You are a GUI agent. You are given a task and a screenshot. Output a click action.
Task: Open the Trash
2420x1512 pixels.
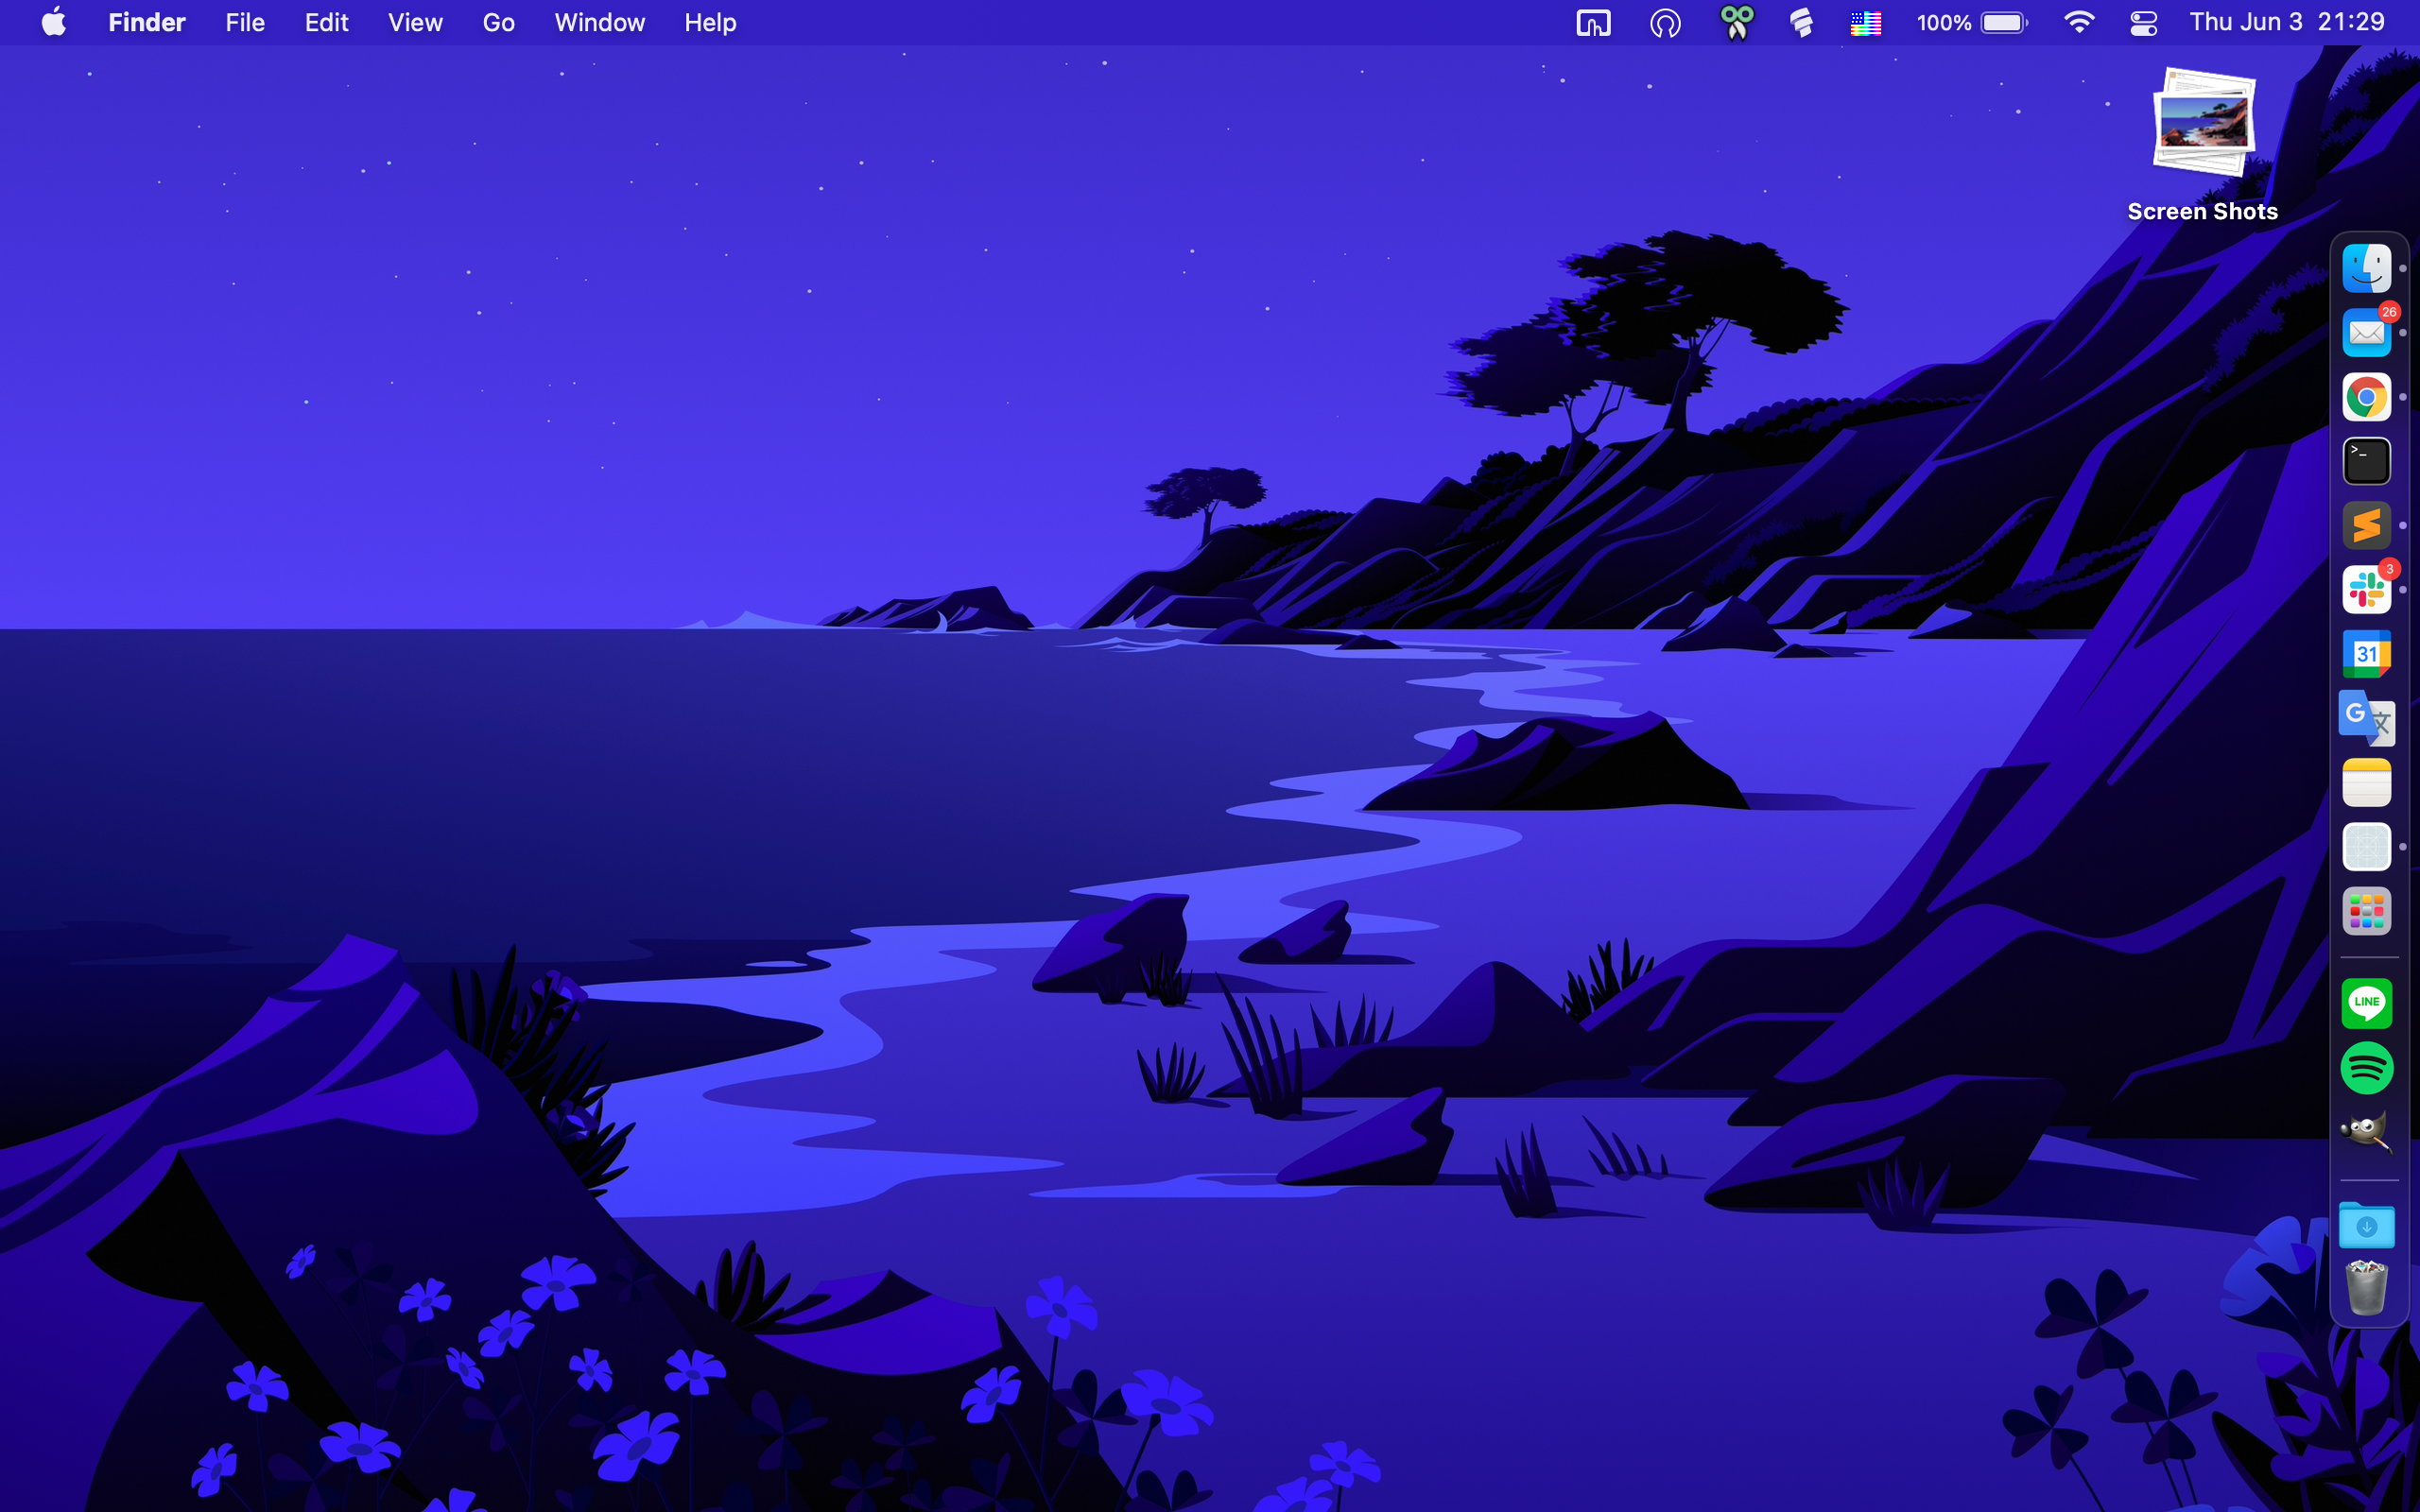[2365, 1288]
